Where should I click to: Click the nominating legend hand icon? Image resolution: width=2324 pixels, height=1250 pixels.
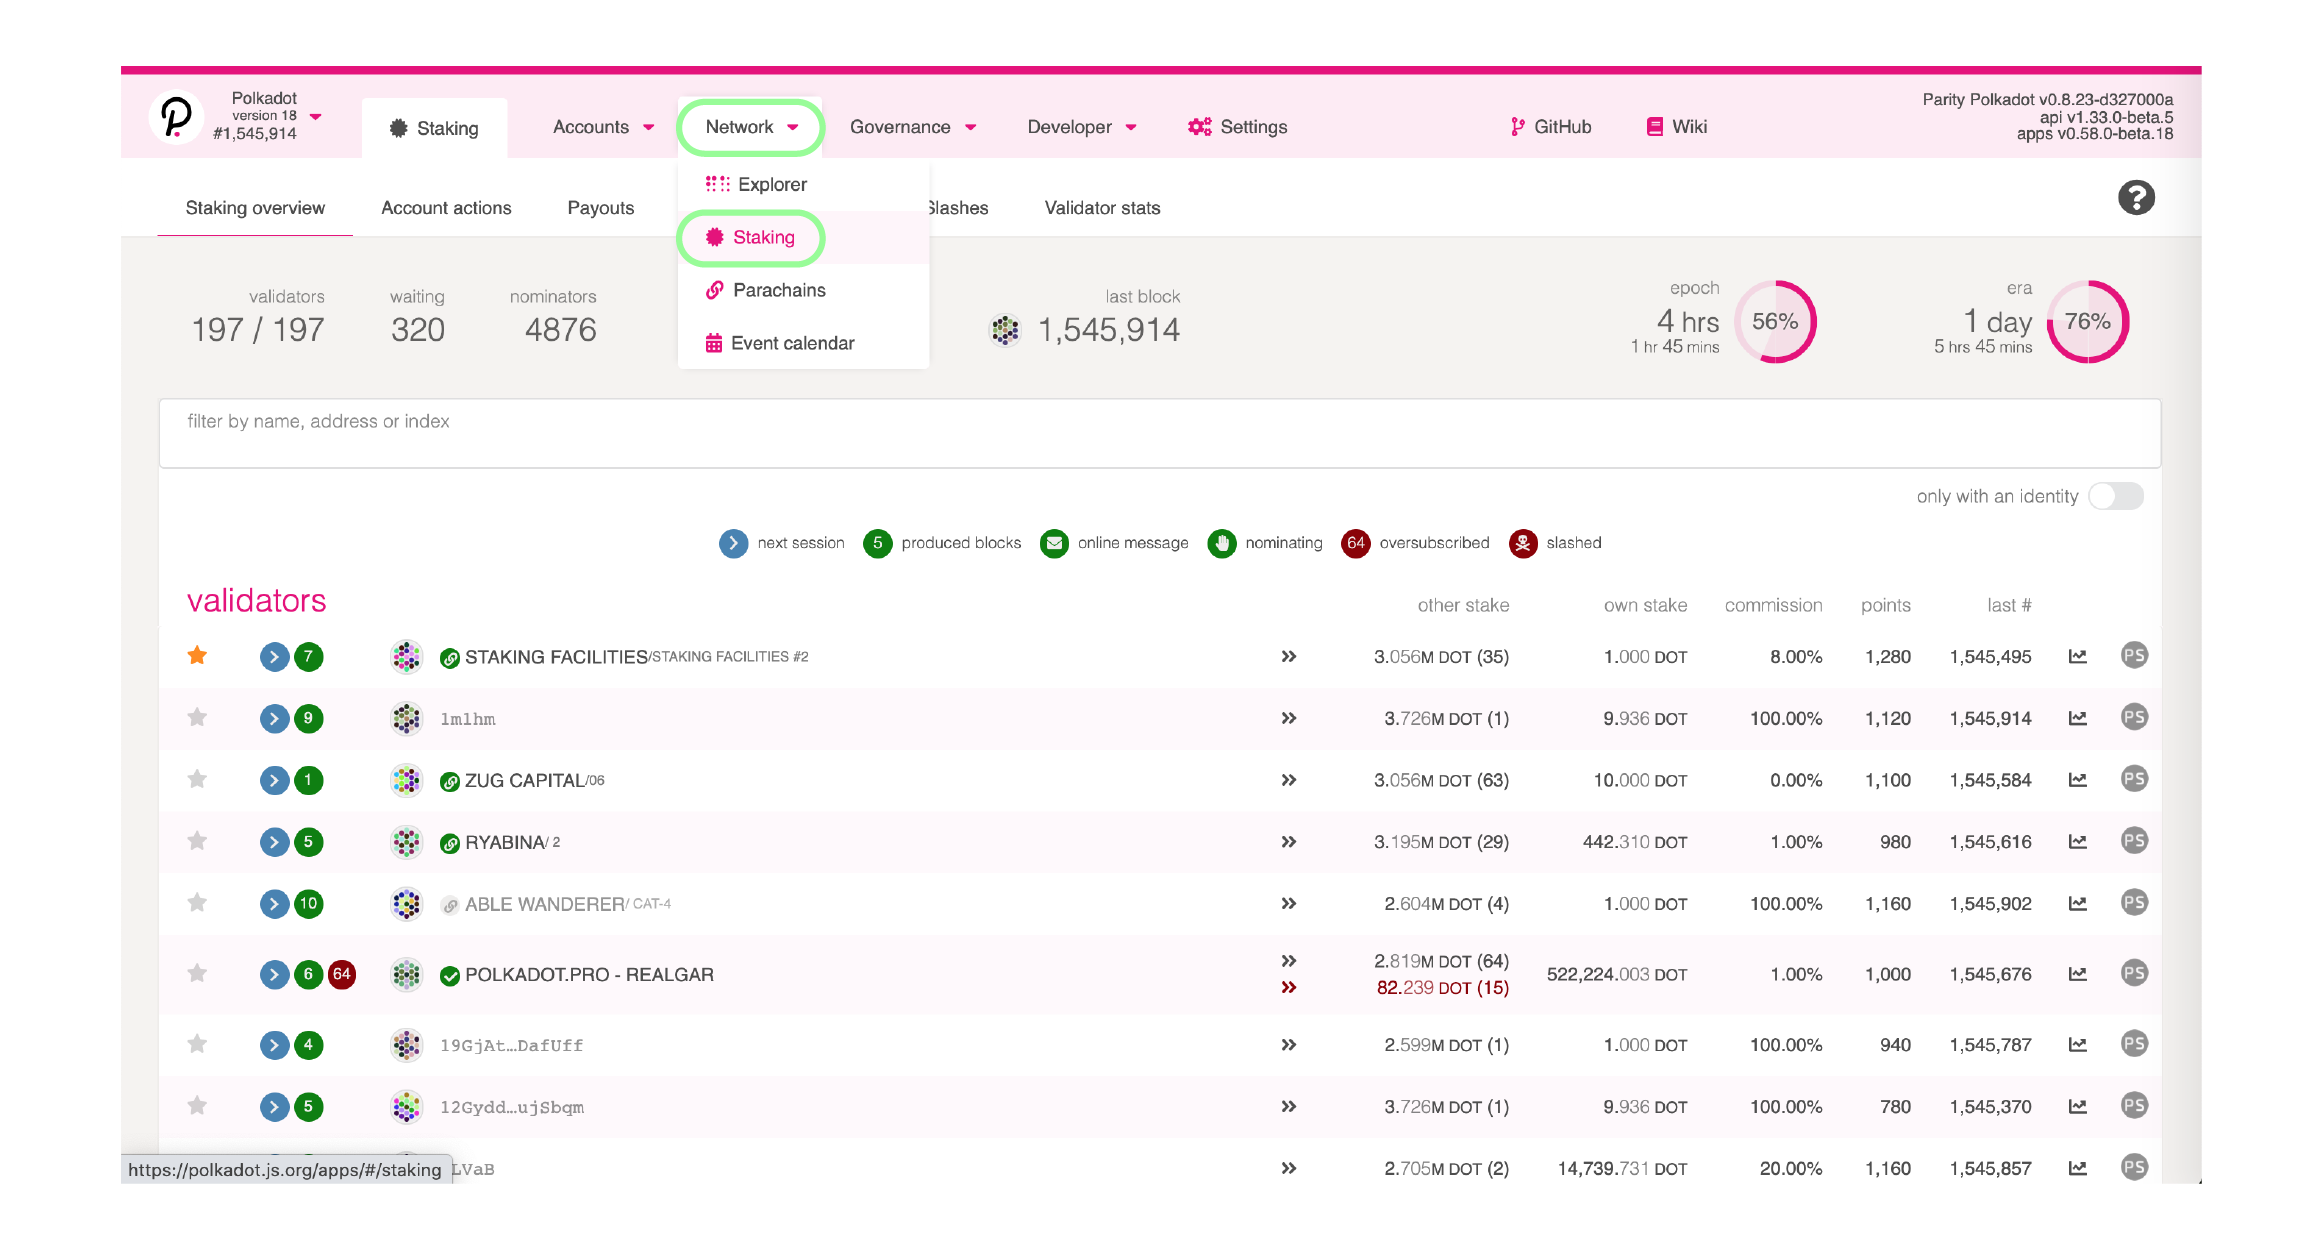click(x=1221, y=543)
